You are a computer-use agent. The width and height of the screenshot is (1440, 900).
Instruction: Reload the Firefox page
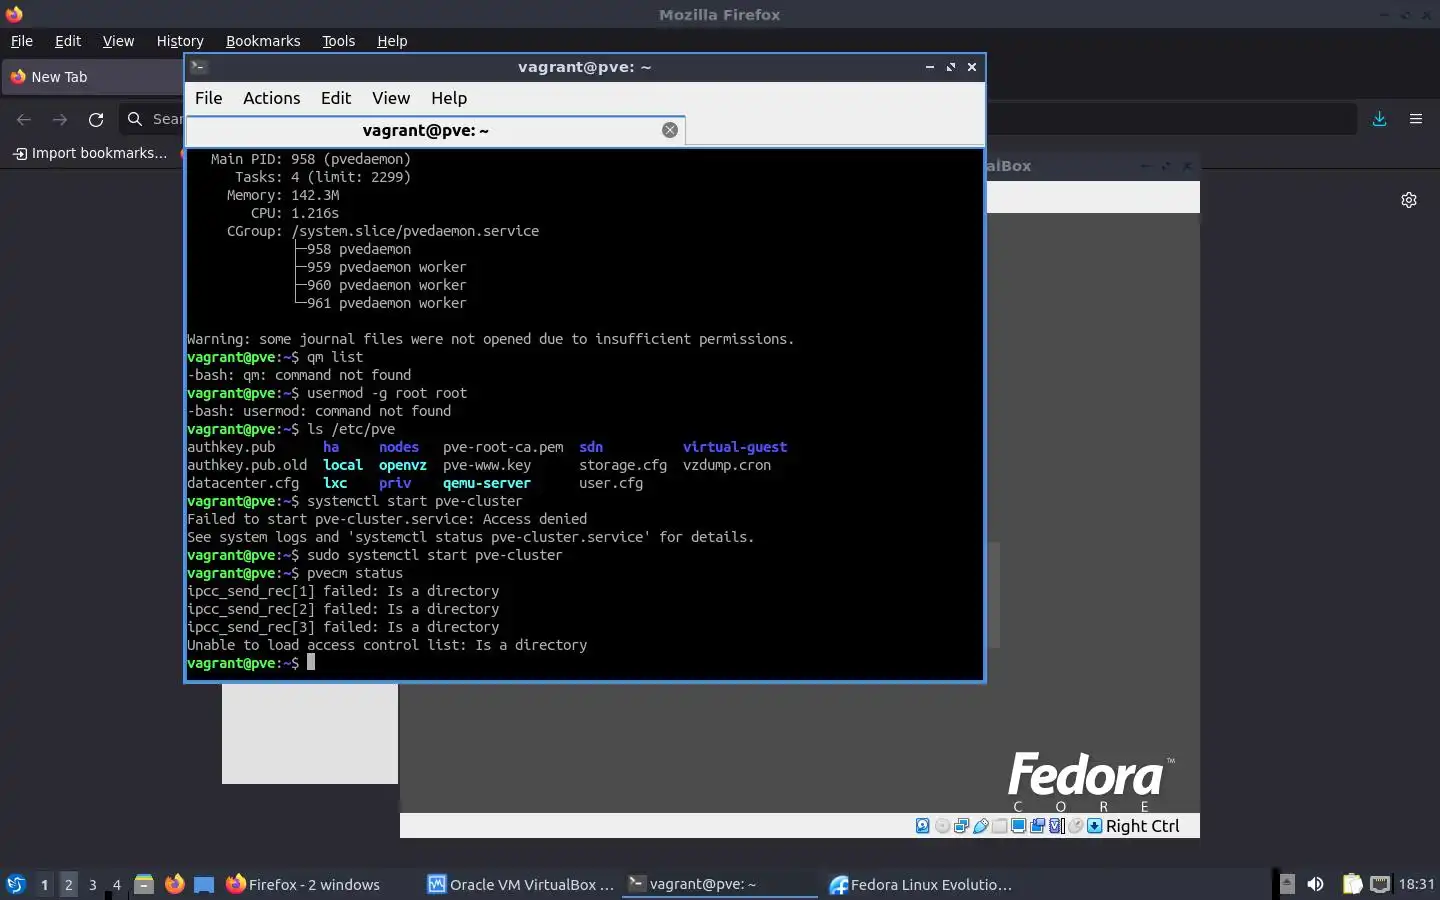click(x=96, y=119)
